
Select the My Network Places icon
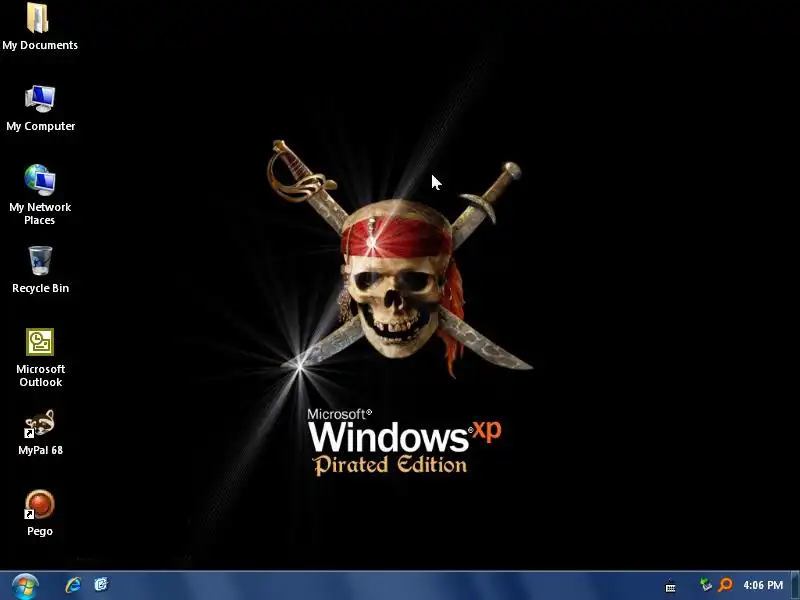point(40,180)
